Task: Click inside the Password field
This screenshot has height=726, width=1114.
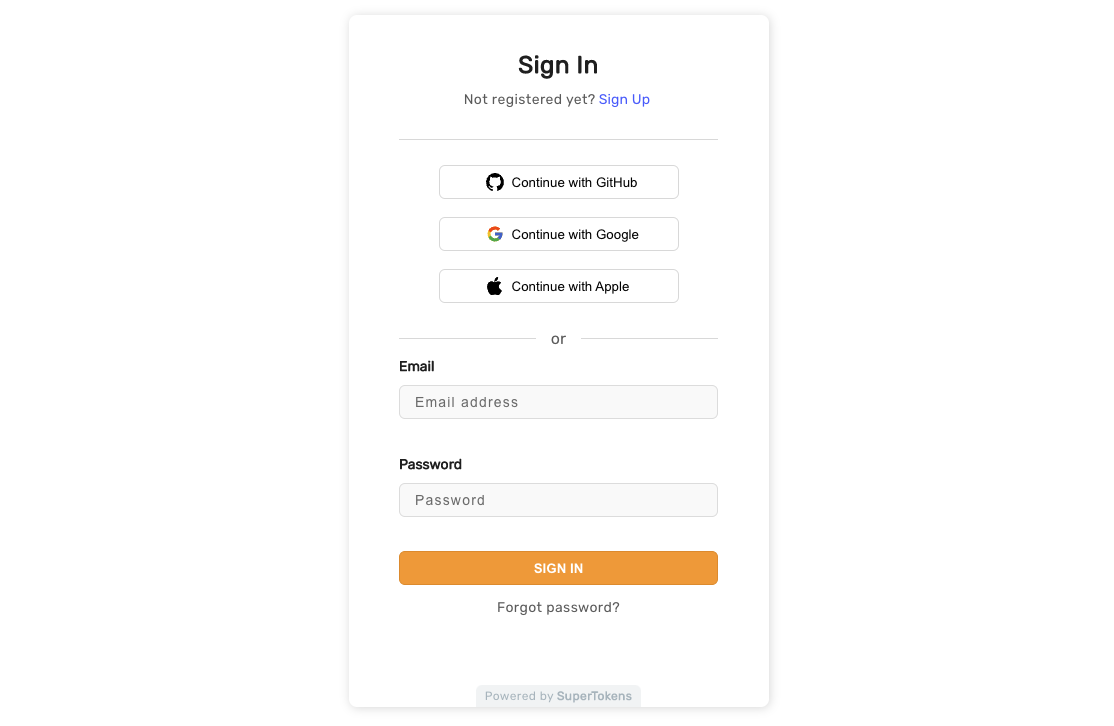Action: pyautogui.click(x=558, y=500)
